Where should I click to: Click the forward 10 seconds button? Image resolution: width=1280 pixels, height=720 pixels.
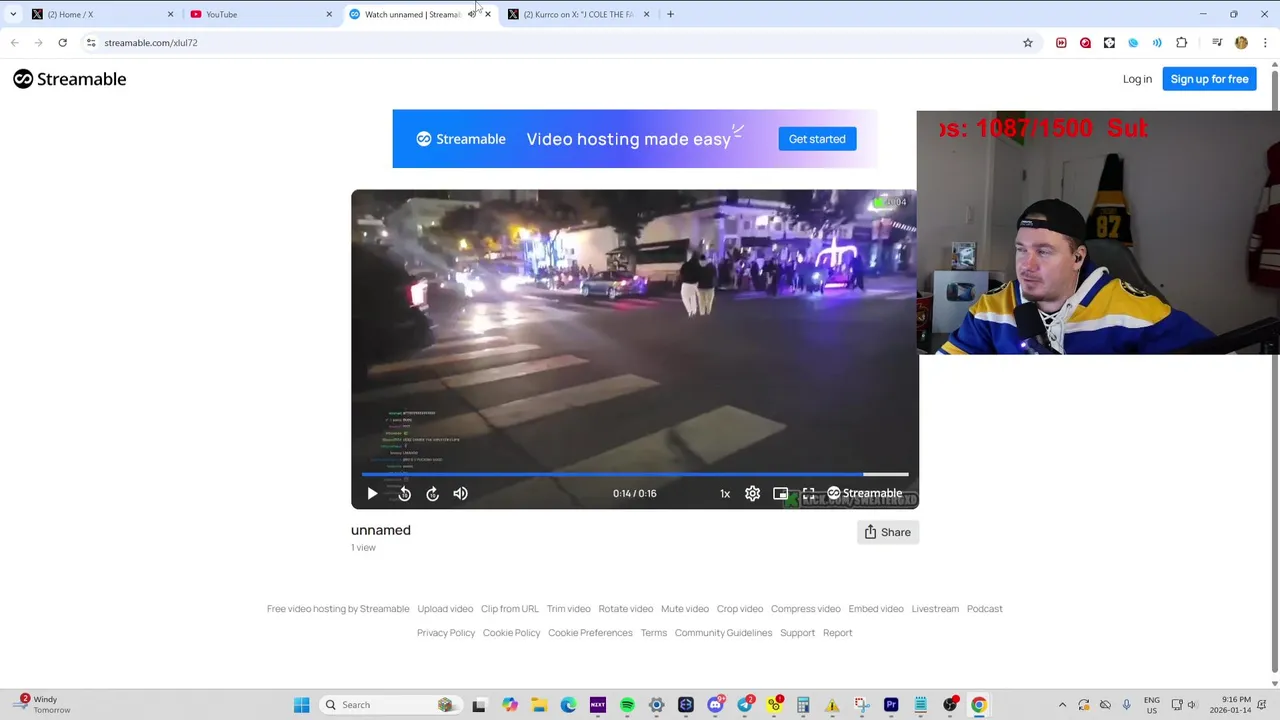432,493
